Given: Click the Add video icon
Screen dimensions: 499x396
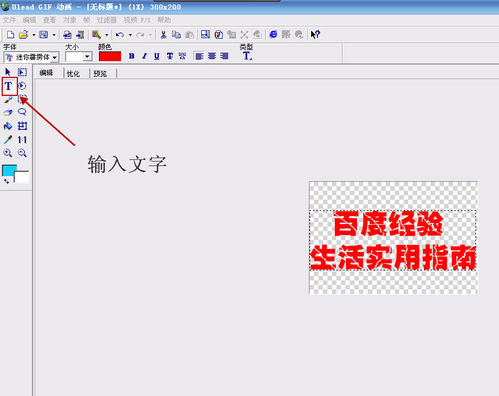Looking at the screenshot, I should click(x=80, y=34).
